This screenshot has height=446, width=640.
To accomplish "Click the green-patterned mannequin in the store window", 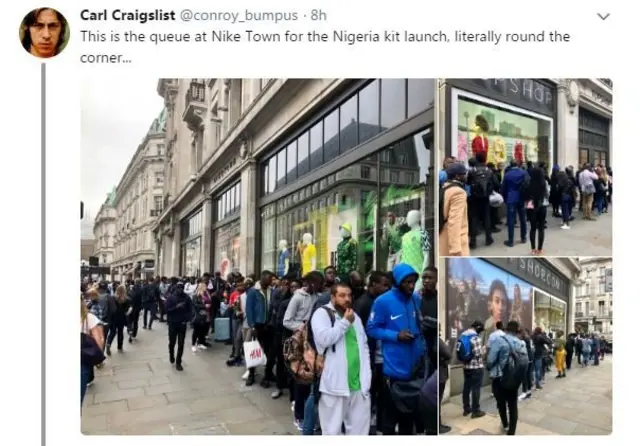I will (347, 250).
